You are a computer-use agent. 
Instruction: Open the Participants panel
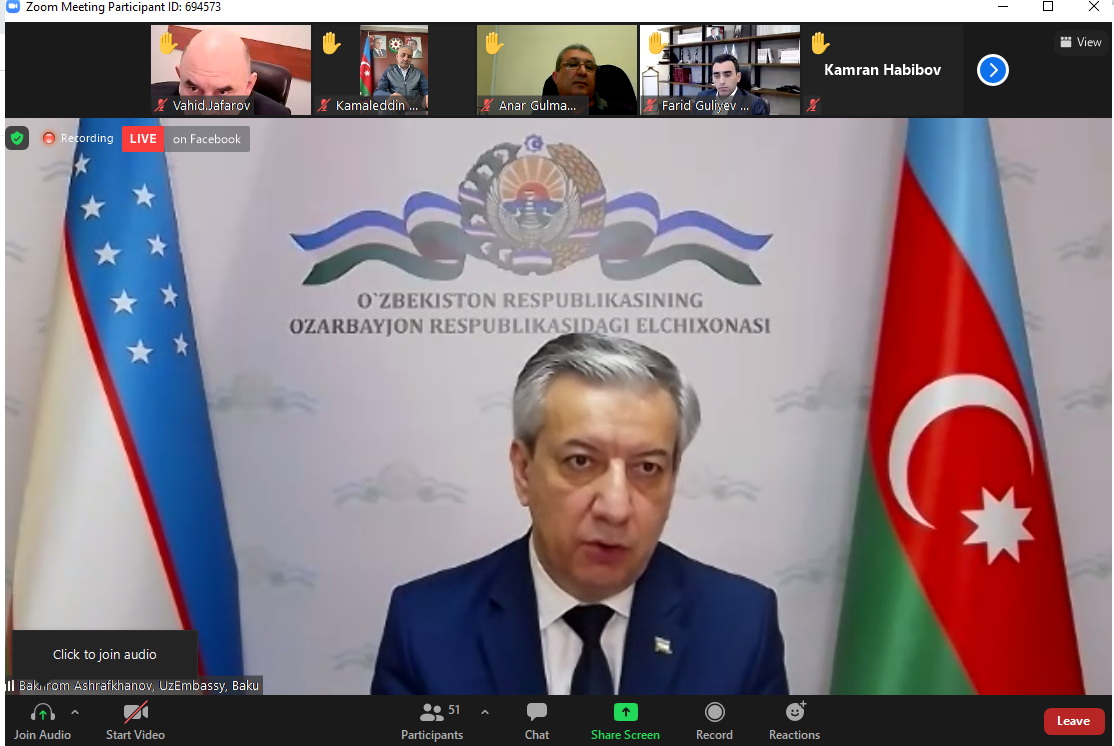[x=432, y=720]
